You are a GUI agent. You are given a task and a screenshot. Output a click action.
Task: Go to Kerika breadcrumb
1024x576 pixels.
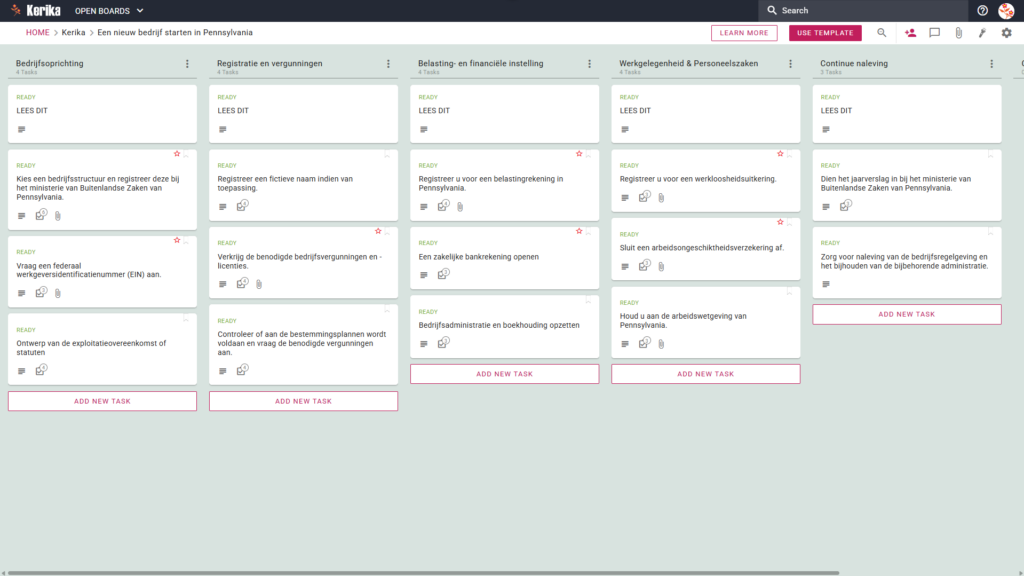click(x=73, y=33)
